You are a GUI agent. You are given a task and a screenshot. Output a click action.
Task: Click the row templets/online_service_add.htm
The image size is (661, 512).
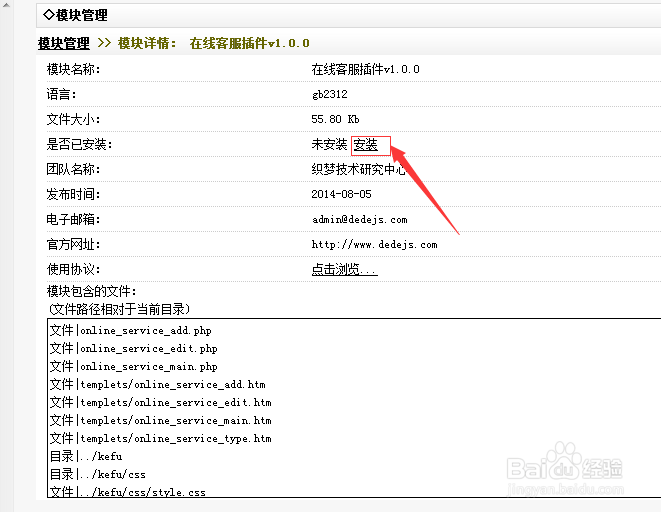coord(158,384)
